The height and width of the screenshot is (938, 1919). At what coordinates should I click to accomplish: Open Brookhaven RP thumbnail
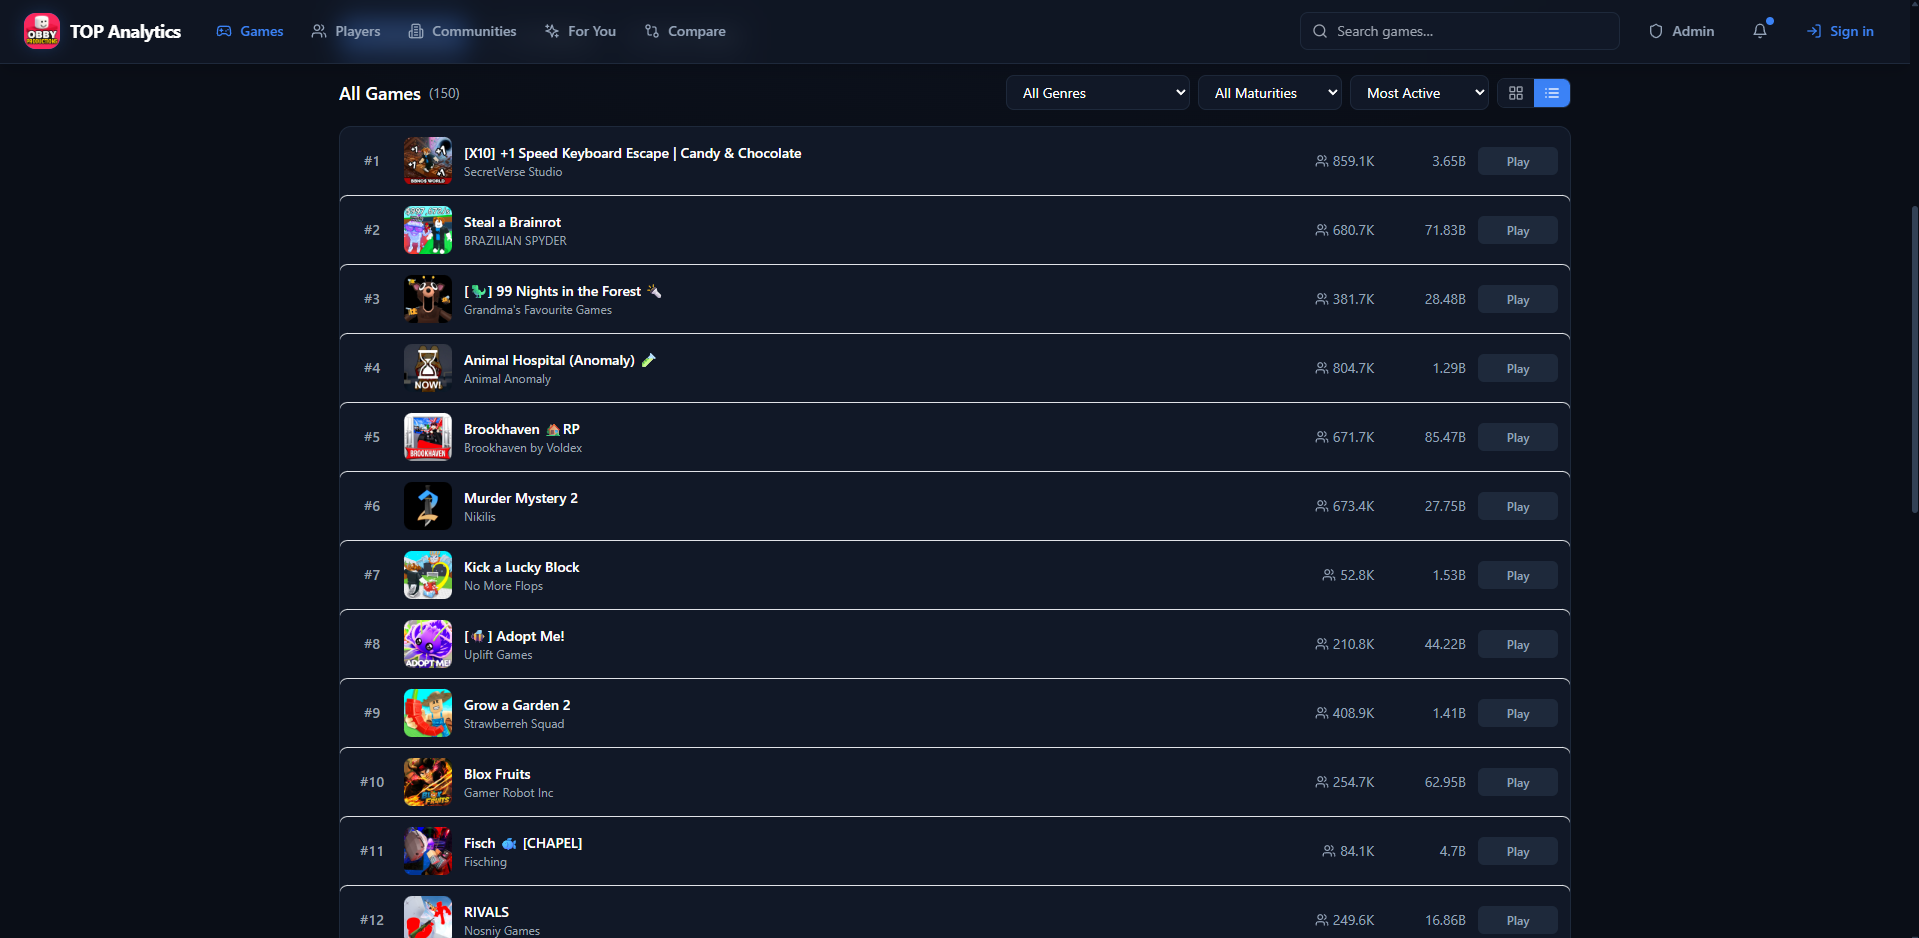point(428,437)
